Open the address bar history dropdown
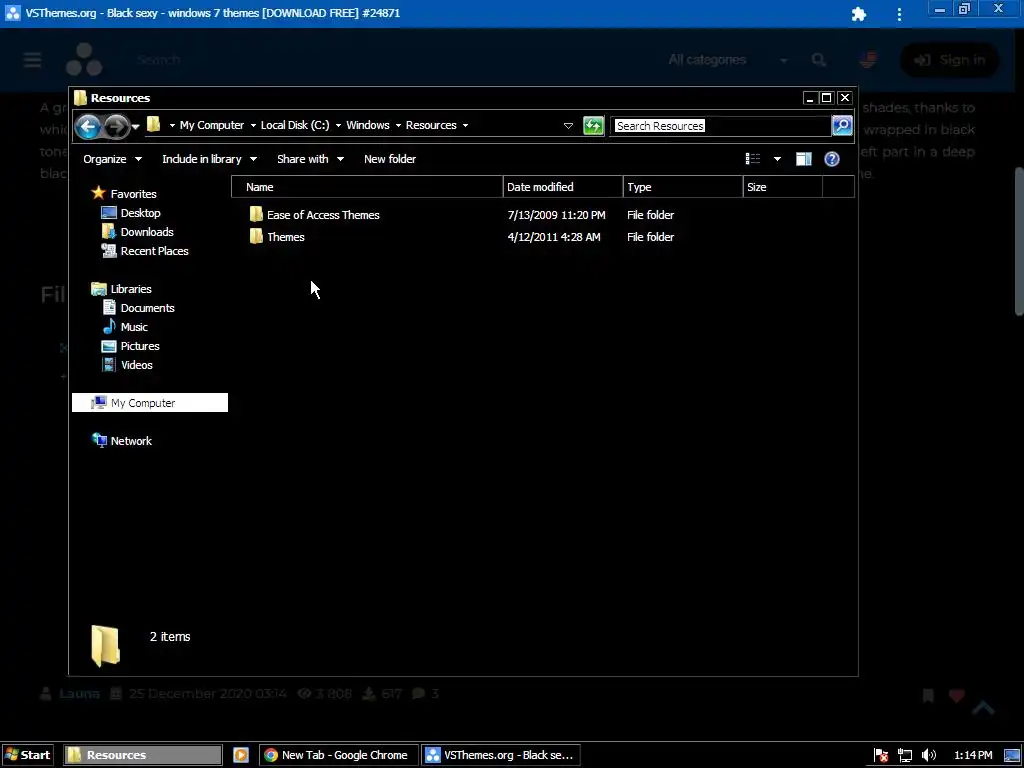This screenshot has height=768, width=1024. [568, 125]
